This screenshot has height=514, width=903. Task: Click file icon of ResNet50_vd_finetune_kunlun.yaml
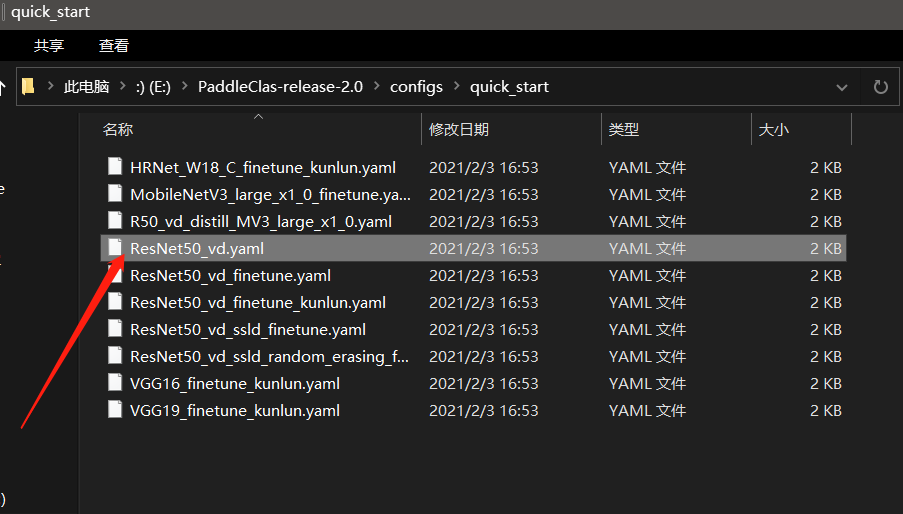click(x=115, y=302)
